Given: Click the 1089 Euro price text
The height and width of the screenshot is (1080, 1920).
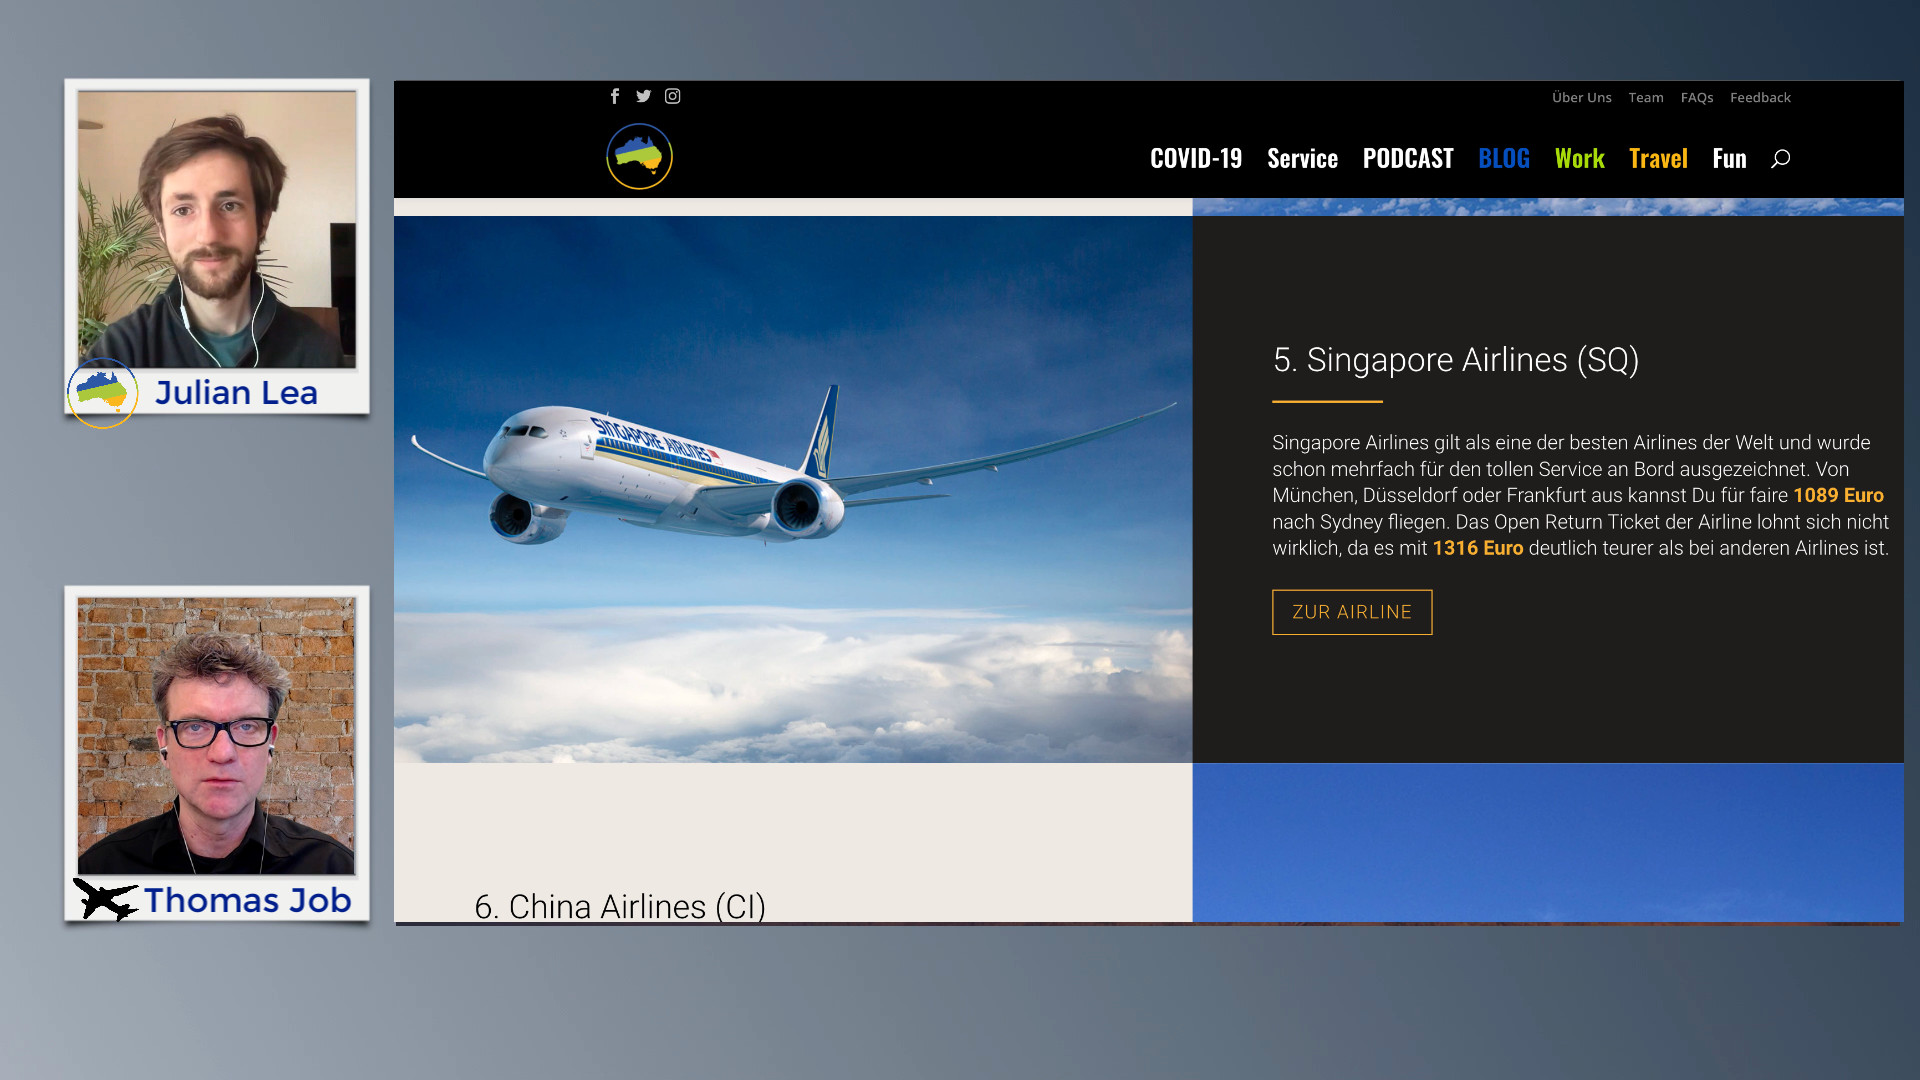Looking at the screenshot, I should coord(1838,495).
